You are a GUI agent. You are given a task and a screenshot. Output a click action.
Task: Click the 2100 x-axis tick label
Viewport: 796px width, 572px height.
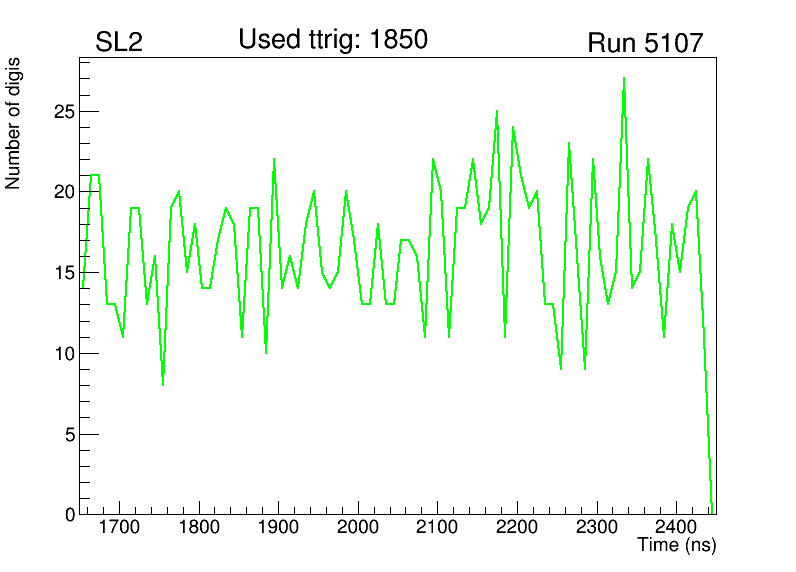click(437, 527)
